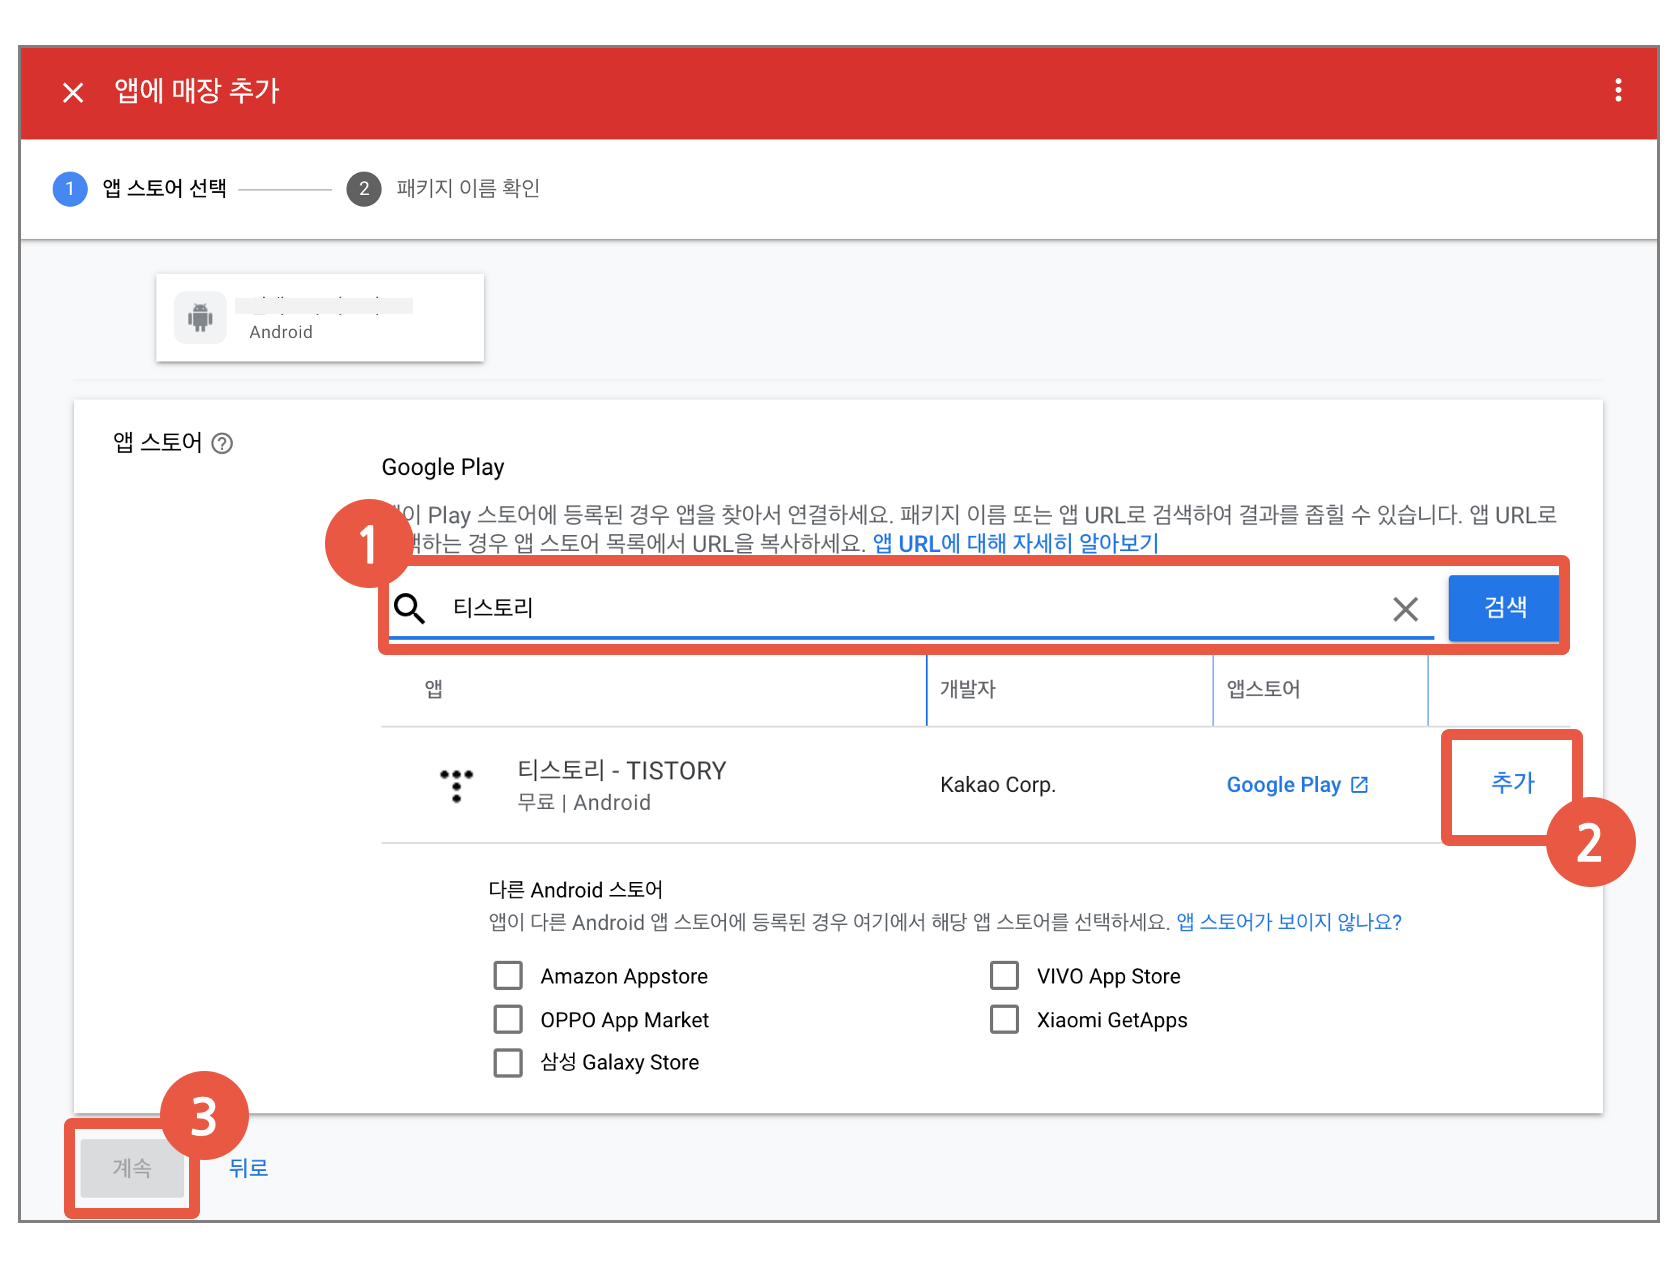Open the external link icon beside Google Play
1674x1268 pixels.
pyautogui.click(x=1359, y=785)
